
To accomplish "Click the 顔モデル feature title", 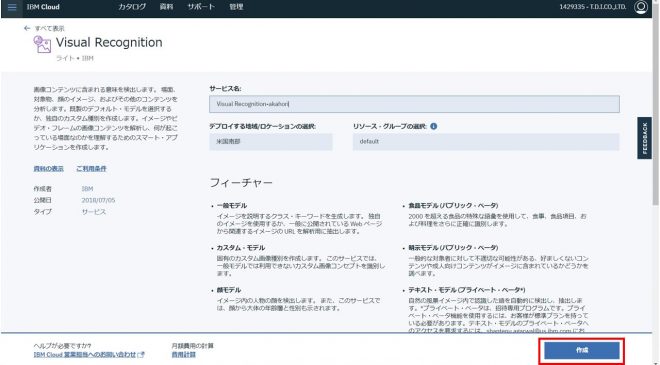I will (229, 290).
